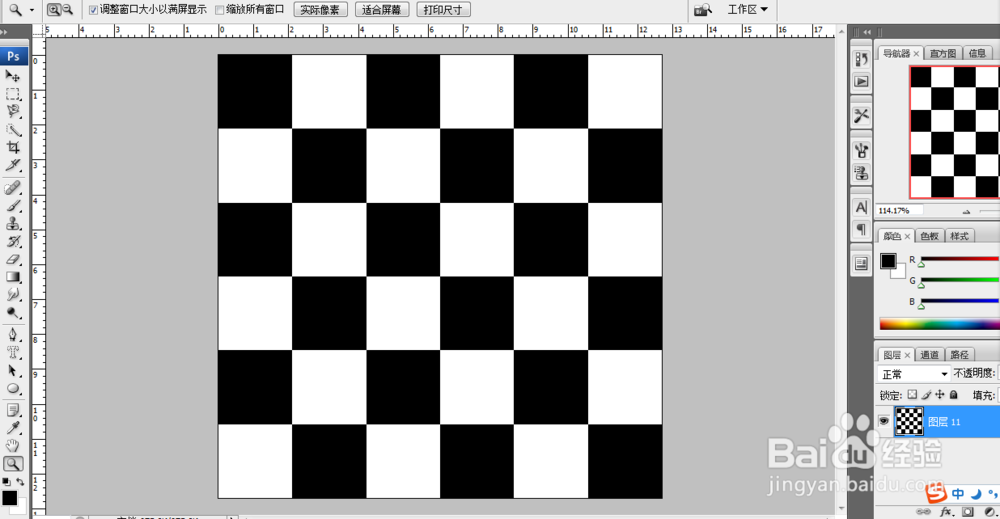Open the Brushes panel icon in dock

862,150
